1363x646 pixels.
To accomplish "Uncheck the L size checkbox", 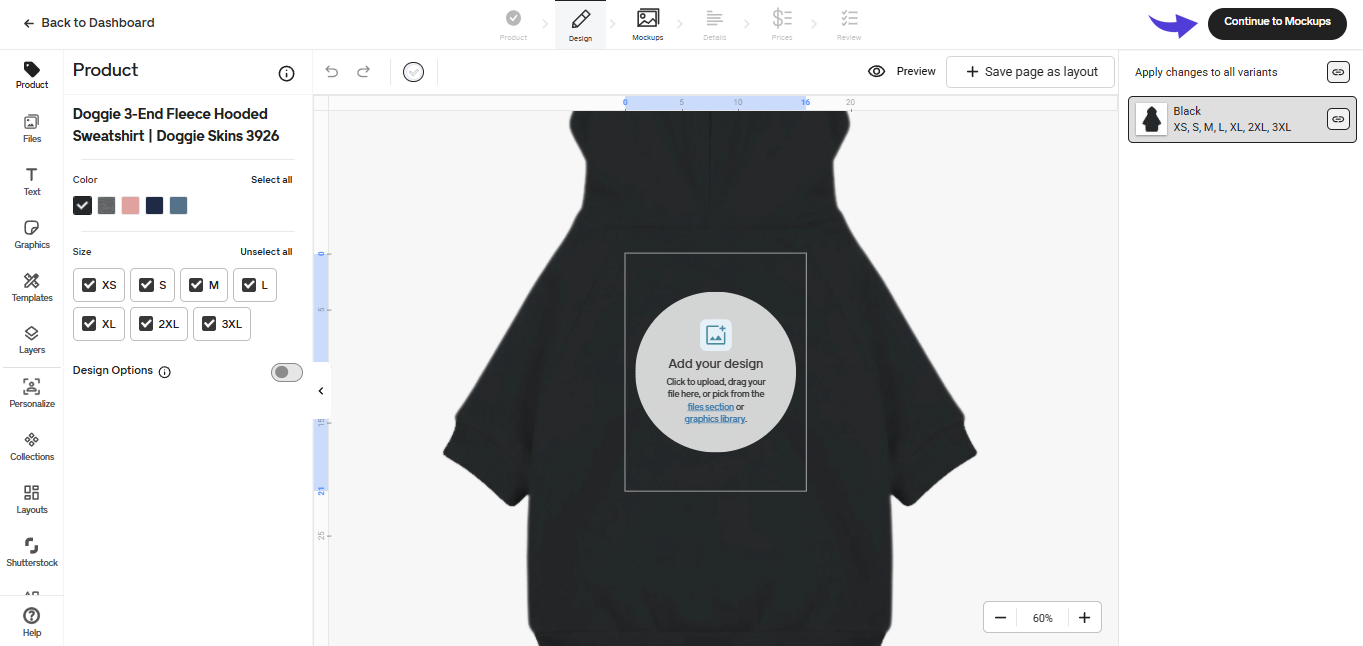I will point(250,285).
